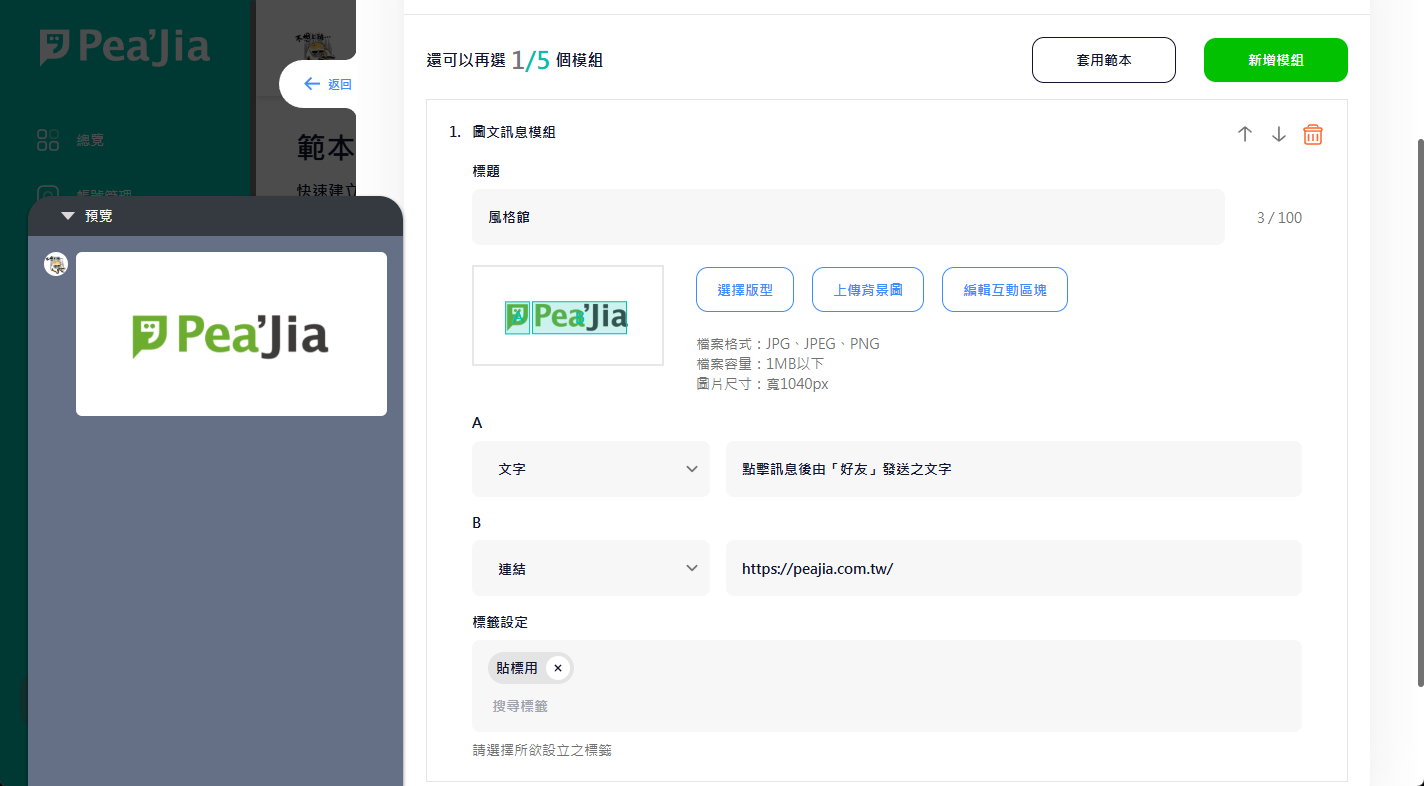Click the 套用範本 button
The width and height of the screenshot is (1424, 786).
tap(1104, 60)
